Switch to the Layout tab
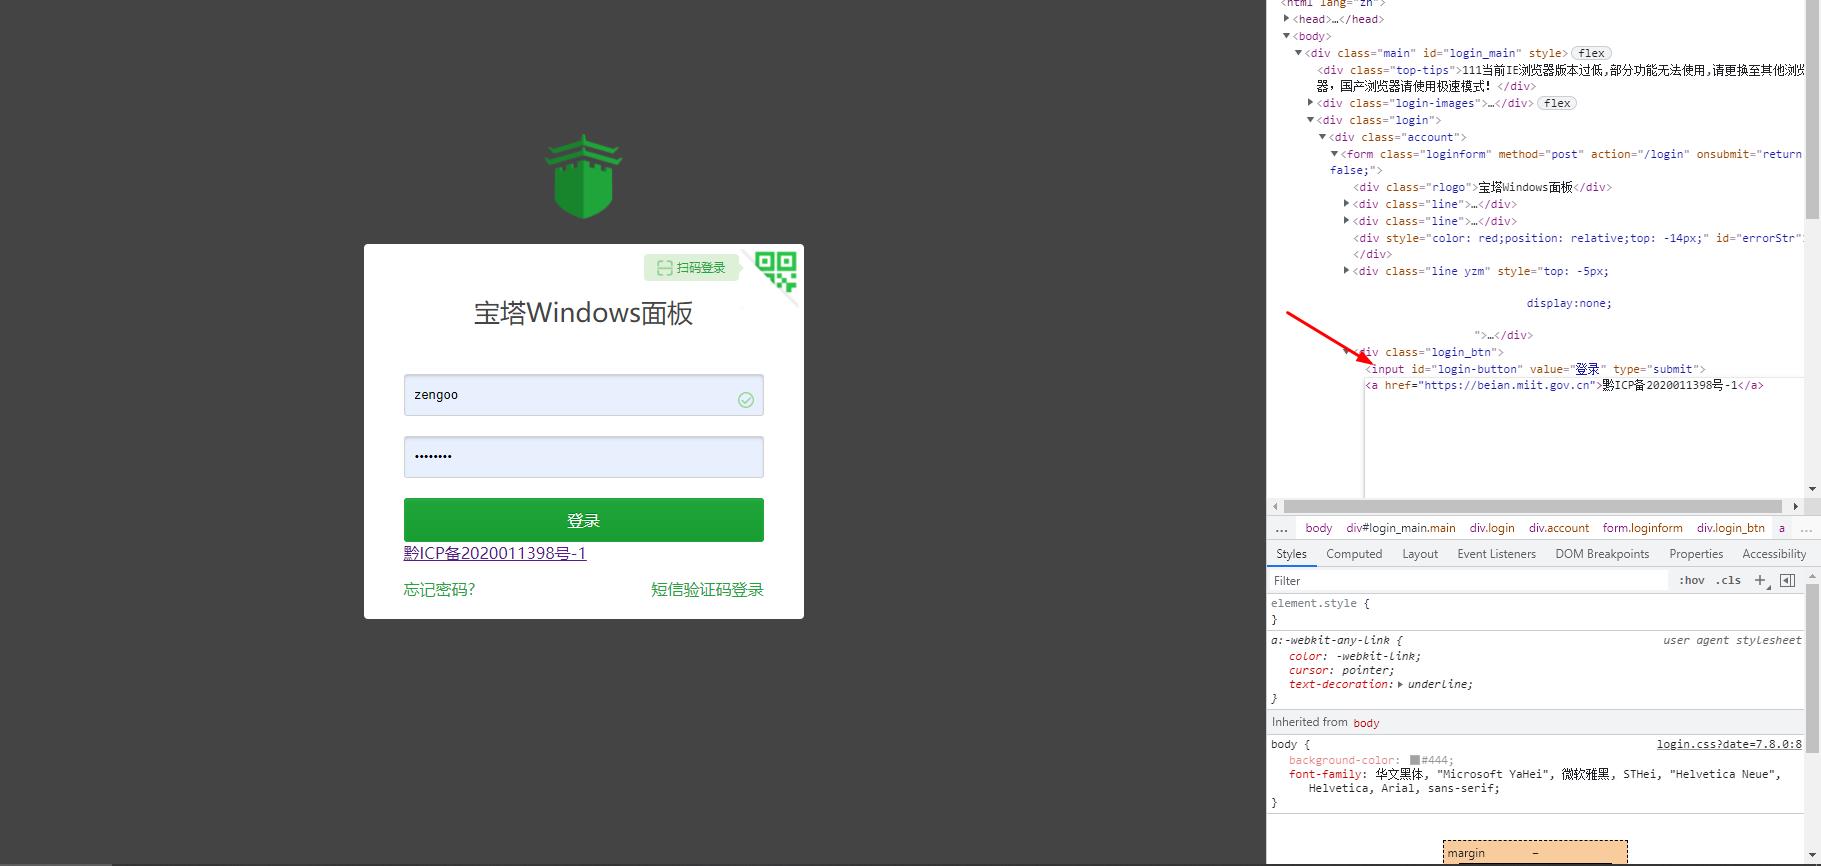The width and height of the screenshot is (1821, 866). click(1419, 554)
